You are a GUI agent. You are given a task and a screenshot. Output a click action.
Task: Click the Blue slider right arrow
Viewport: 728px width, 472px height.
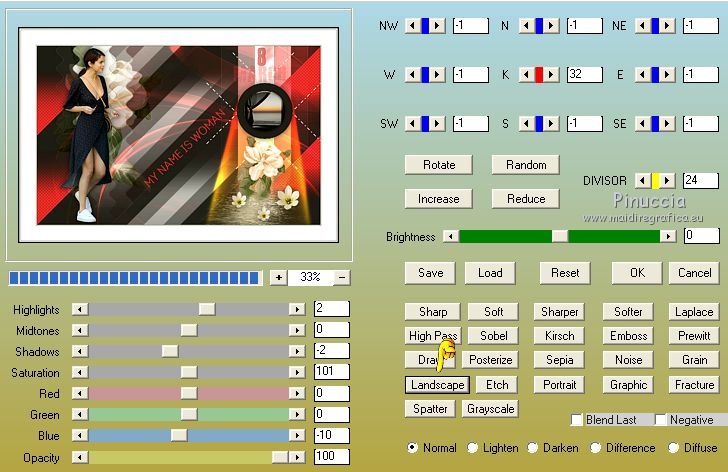point(297,435)
